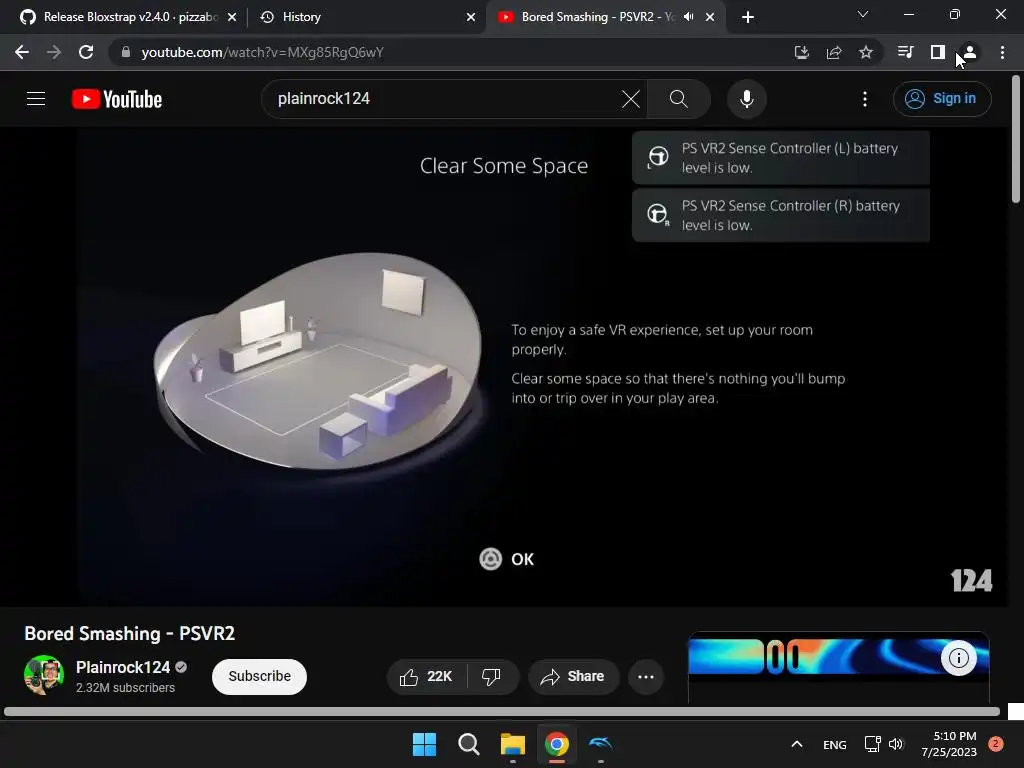Bookmark this page with the star
This screenshot has height=768, width=1024.
[x=866, y=52]
